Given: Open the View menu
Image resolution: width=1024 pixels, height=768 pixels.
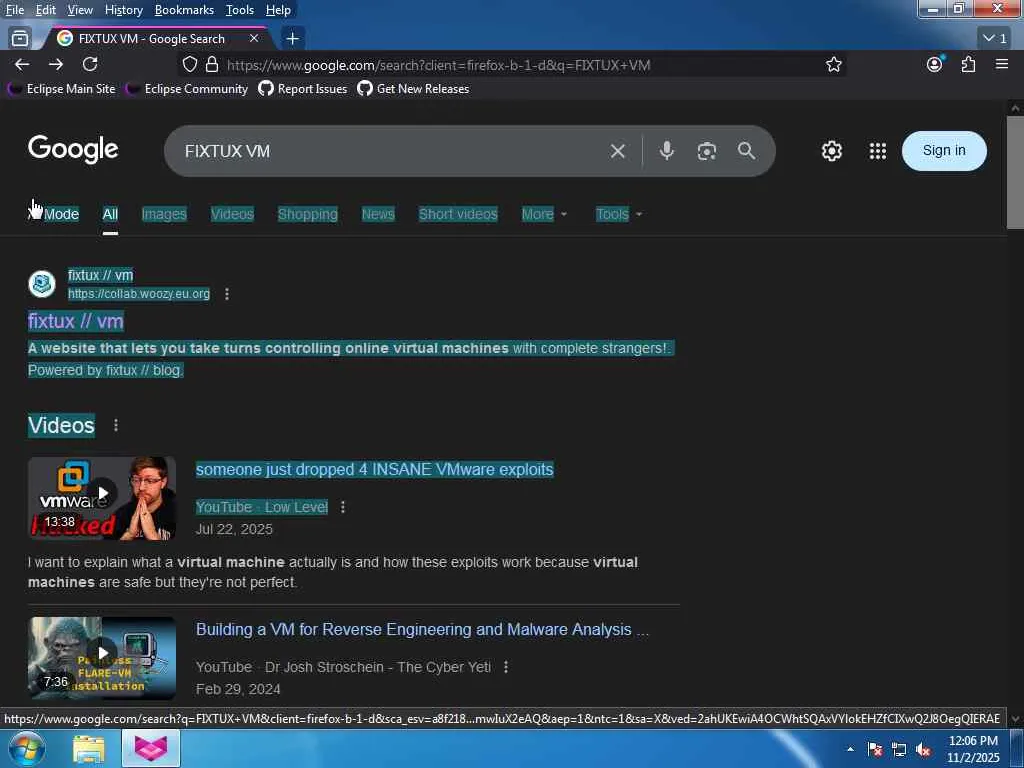Looking at the screenshot, I should (80, 10).
